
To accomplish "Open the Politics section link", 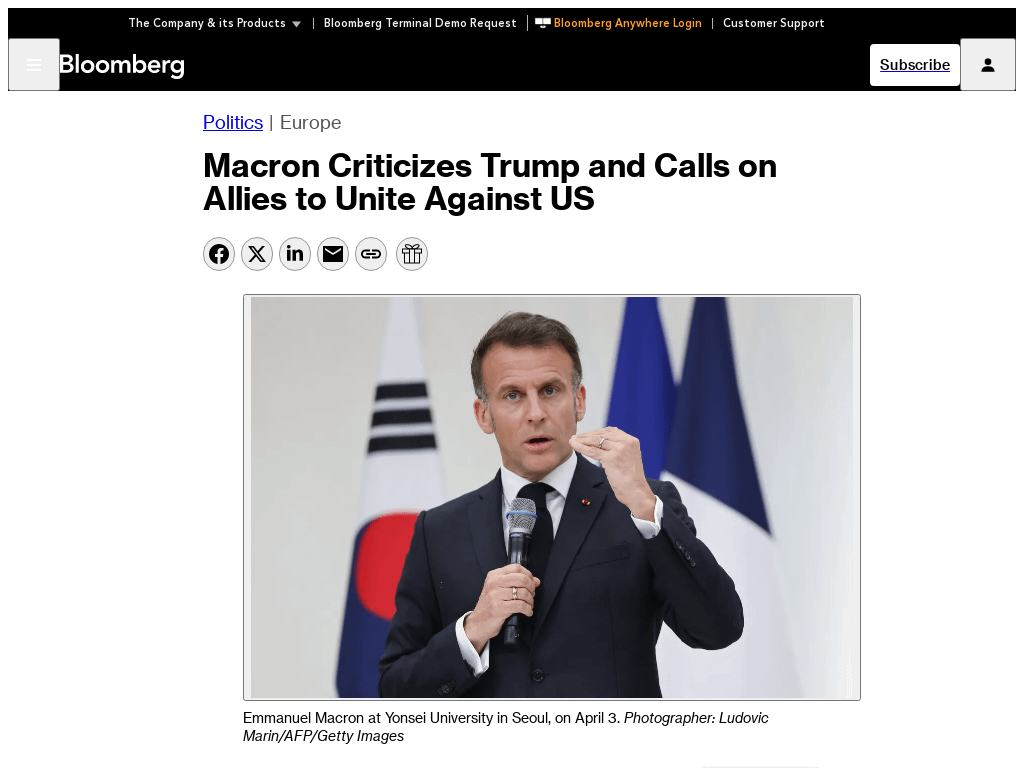I will 233,123.
